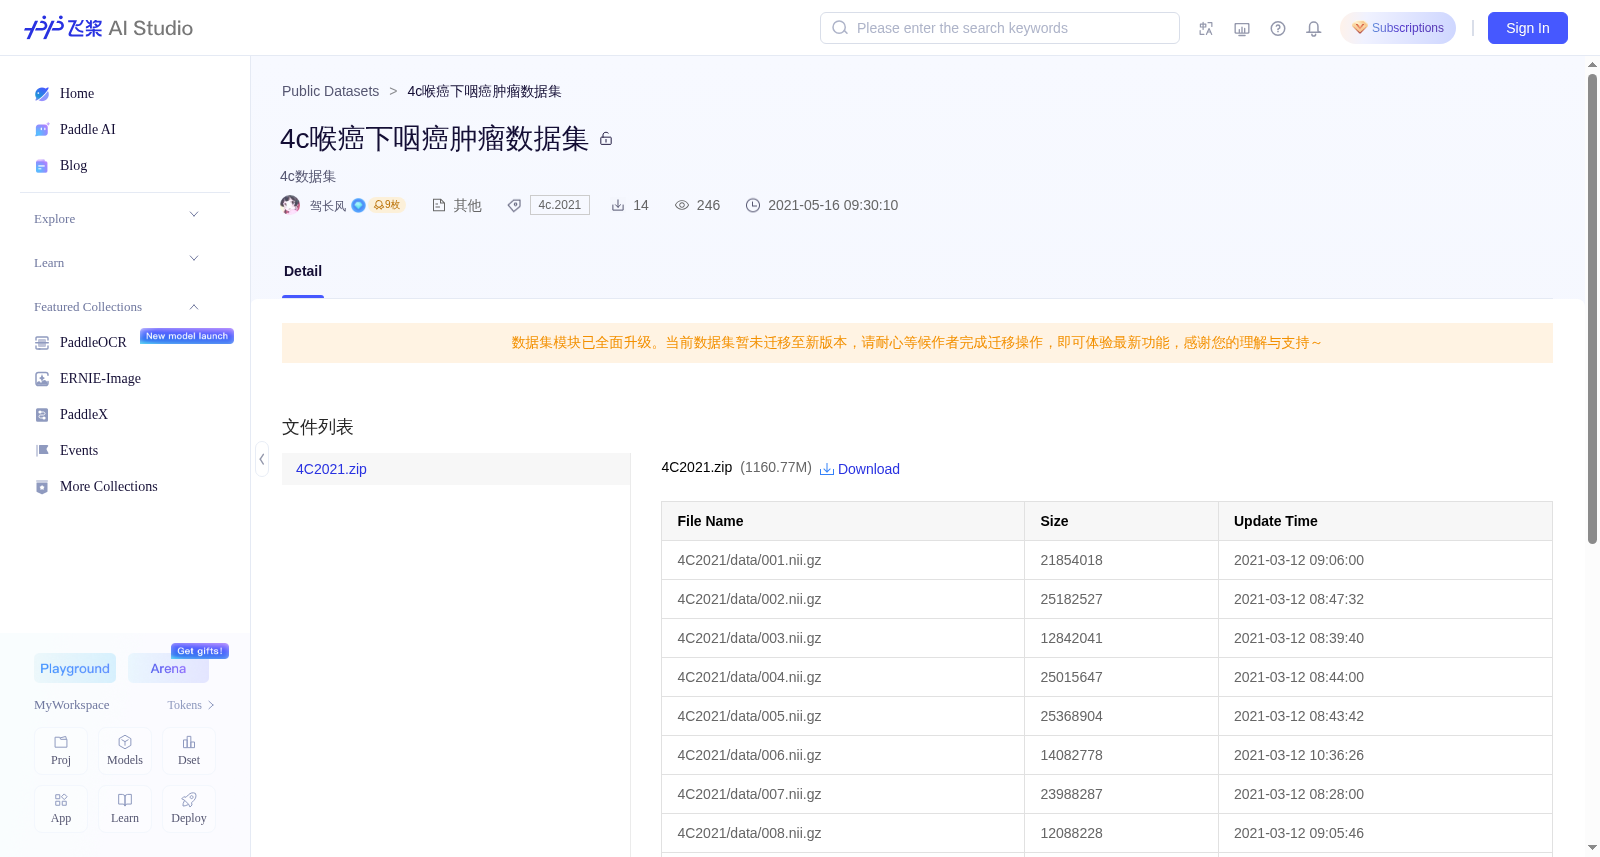1600x857 pixels.
Task: Open author name 驾长风
Action: point(328,206)
